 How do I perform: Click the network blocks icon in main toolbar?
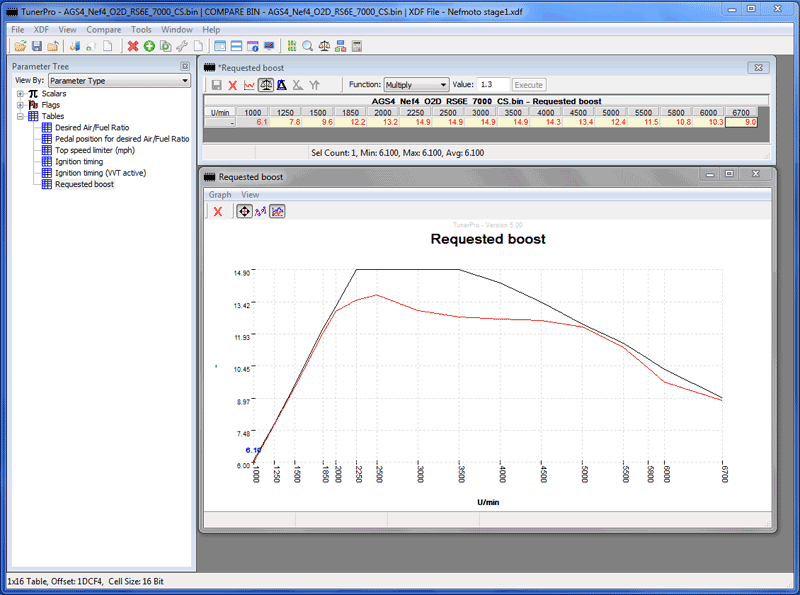tap(340, 46)
